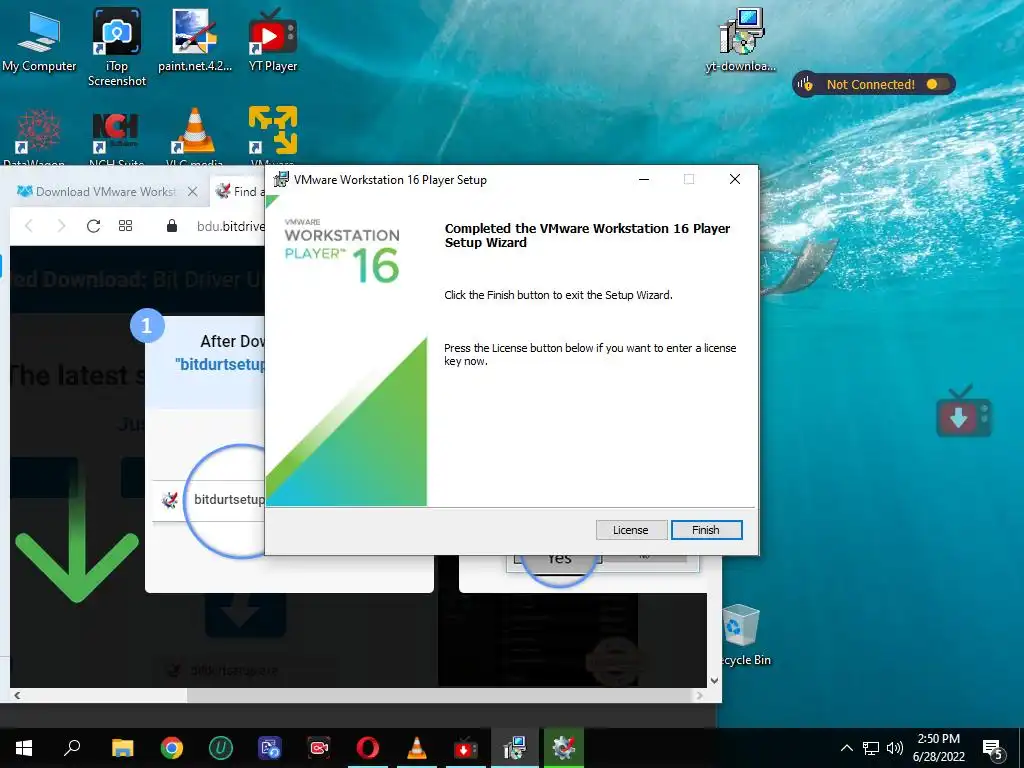
Task: Click browser back arrow
Action: point(29,226)
